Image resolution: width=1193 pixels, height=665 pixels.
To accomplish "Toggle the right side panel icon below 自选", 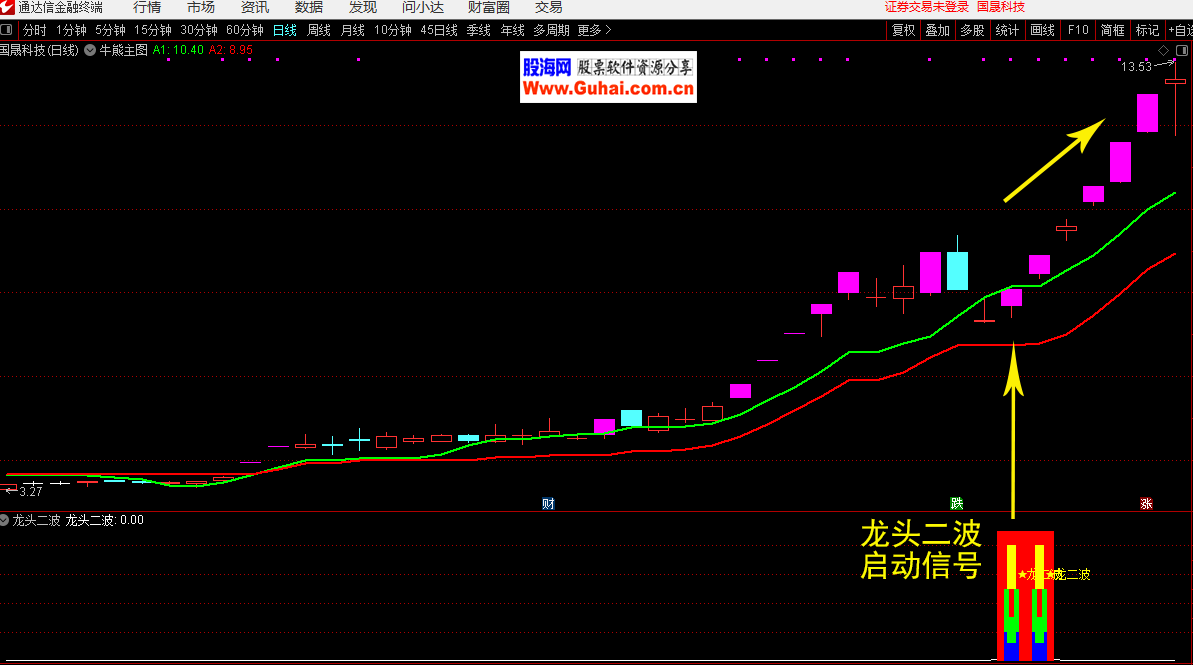I will [x=1181, y=50].
